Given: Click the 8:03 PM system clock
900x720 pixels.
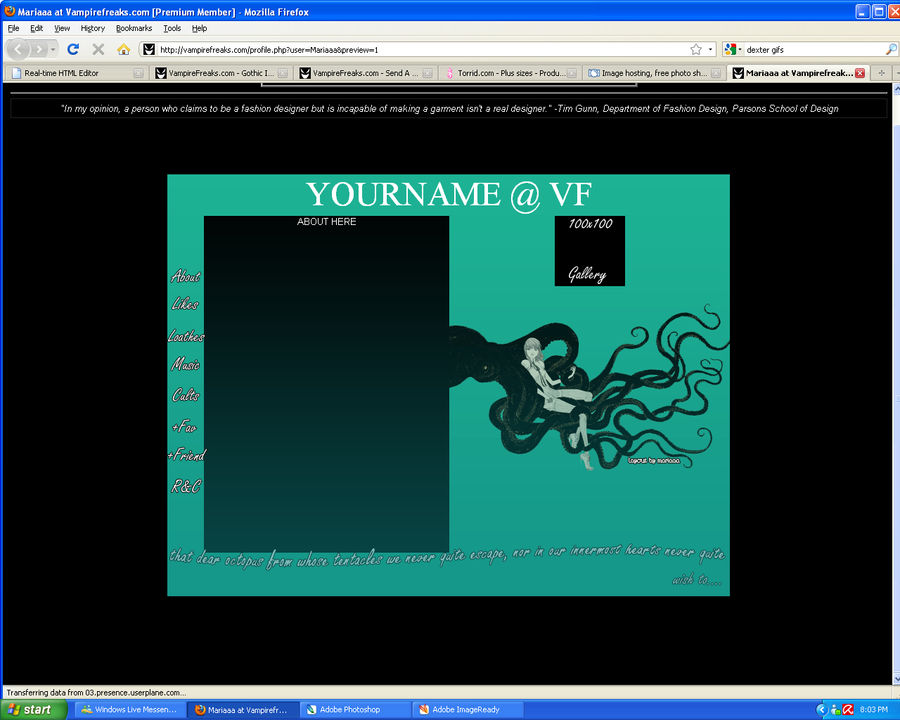Looking at the screenshot, I should pos(874,710).
